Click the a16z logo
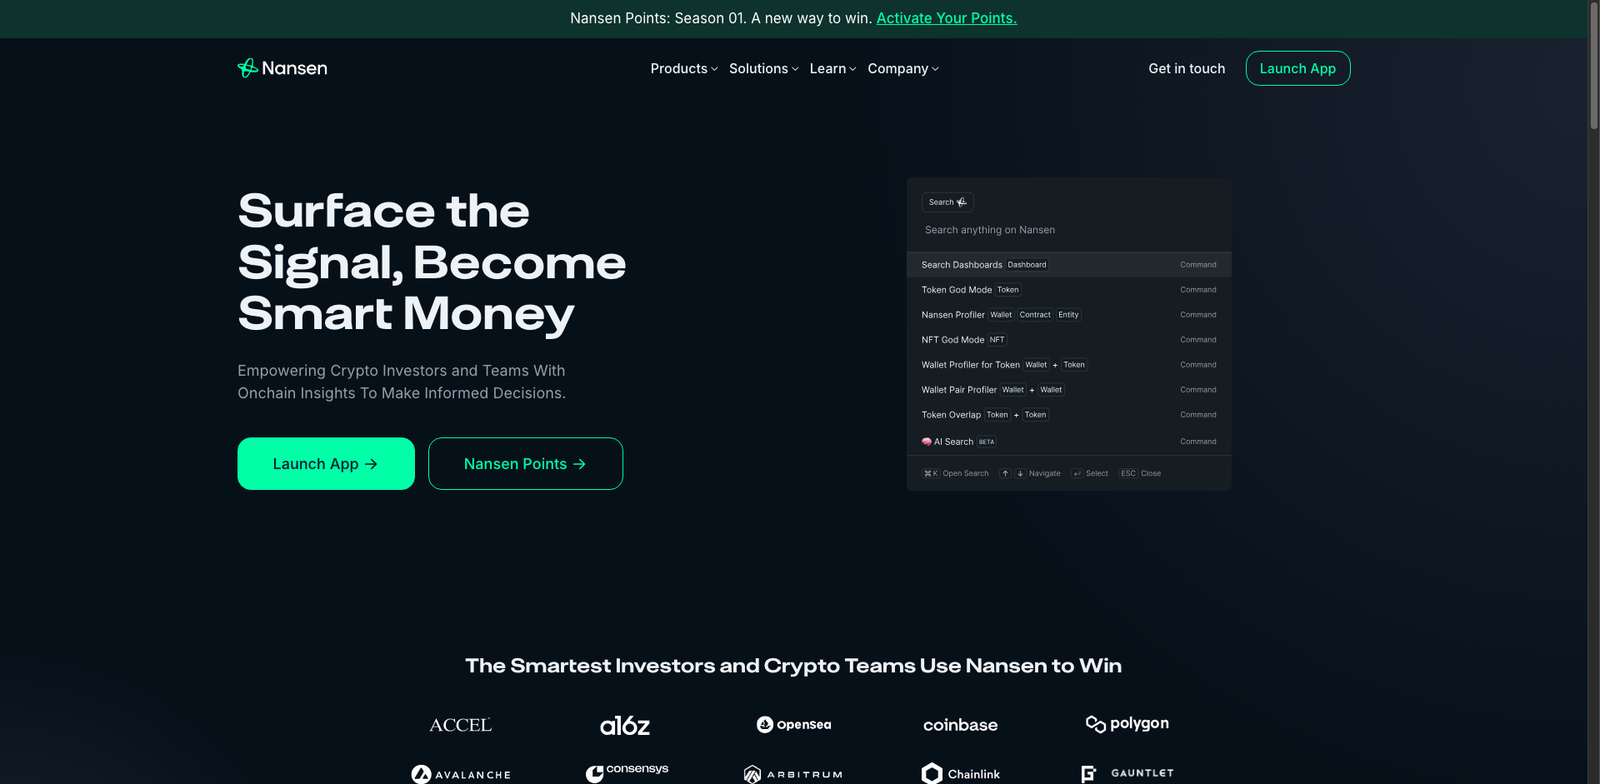1600x784 pixels. [625, 725]
